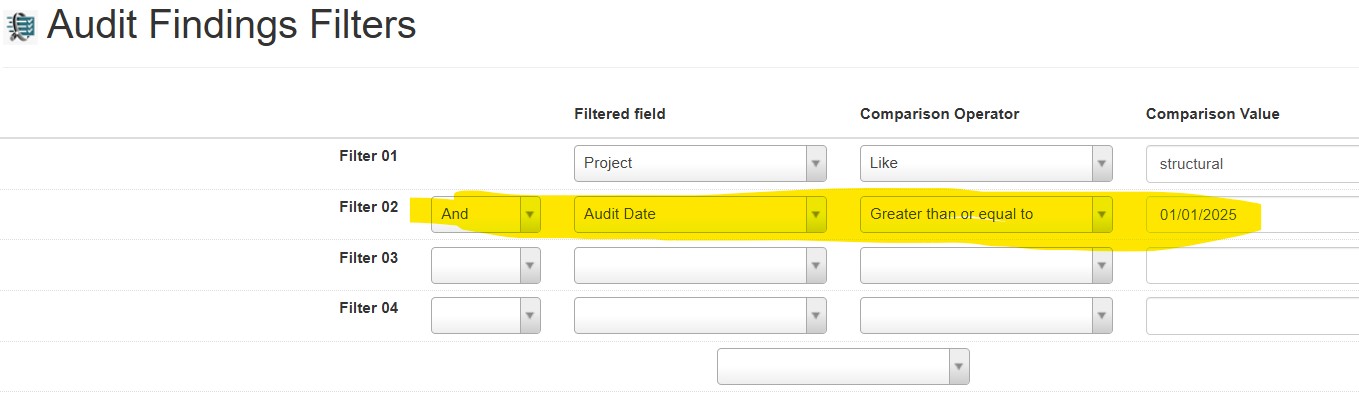The image size is (1359, 404).
Task: Open Filter 02 logical operator dropdown showing And
Action: [x=486, y=214]
